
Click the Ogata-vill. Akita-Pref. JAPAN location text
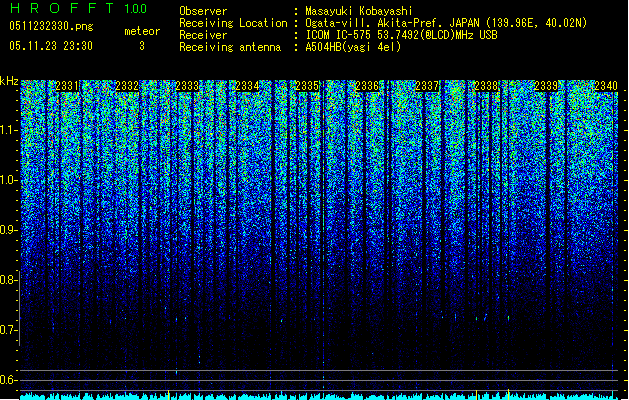[446, 23]
